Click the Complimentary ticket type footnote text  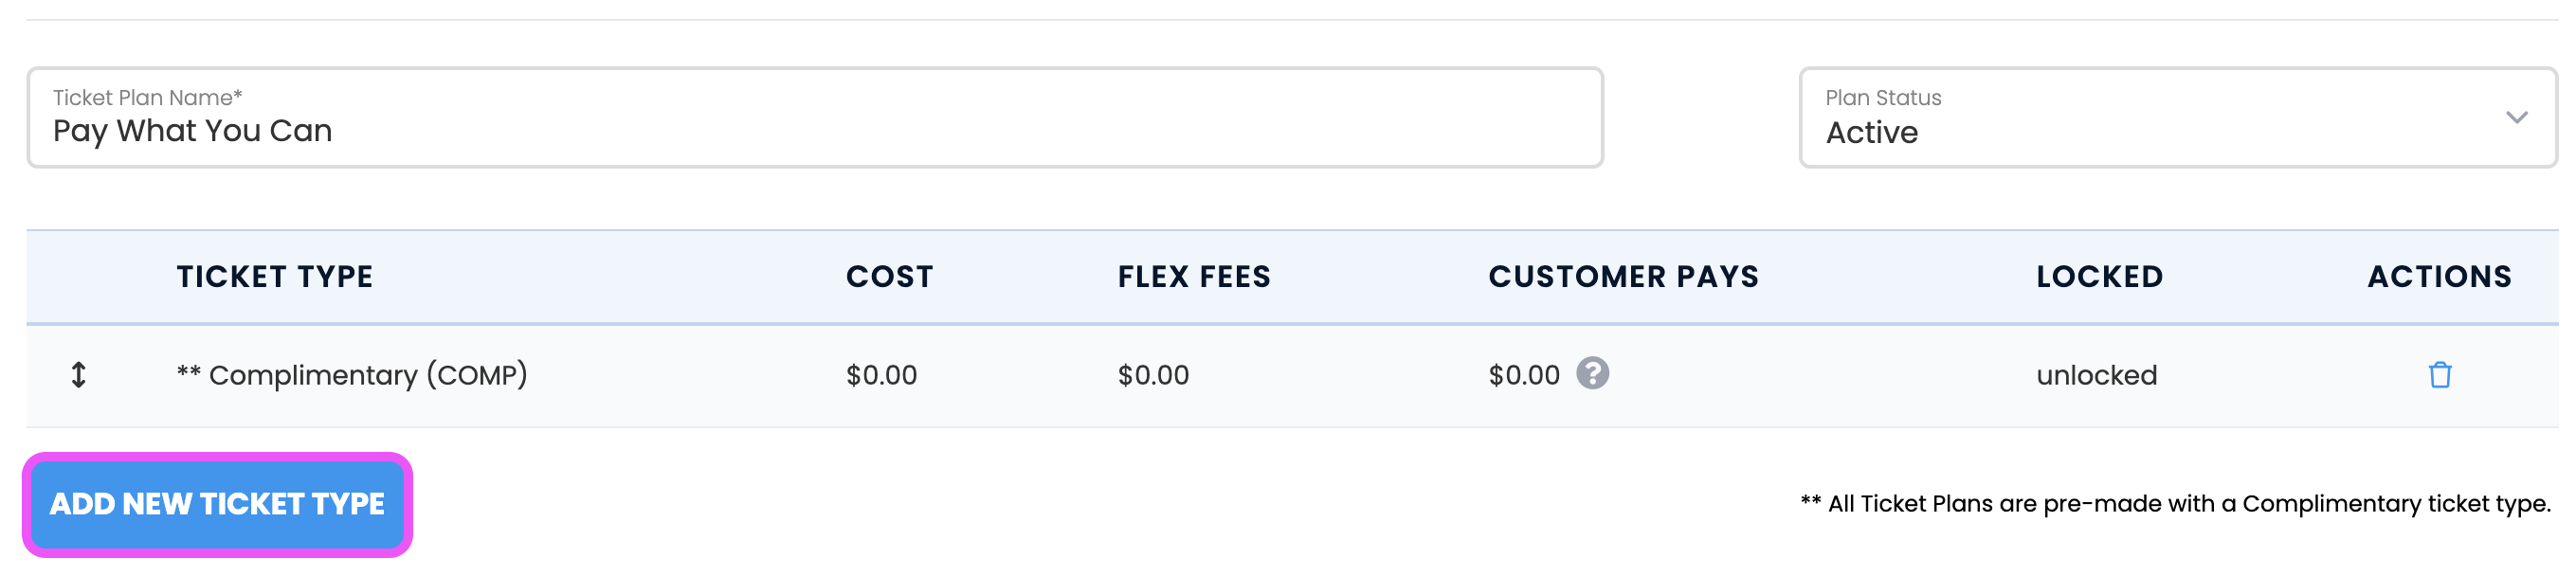(2175, 504)
